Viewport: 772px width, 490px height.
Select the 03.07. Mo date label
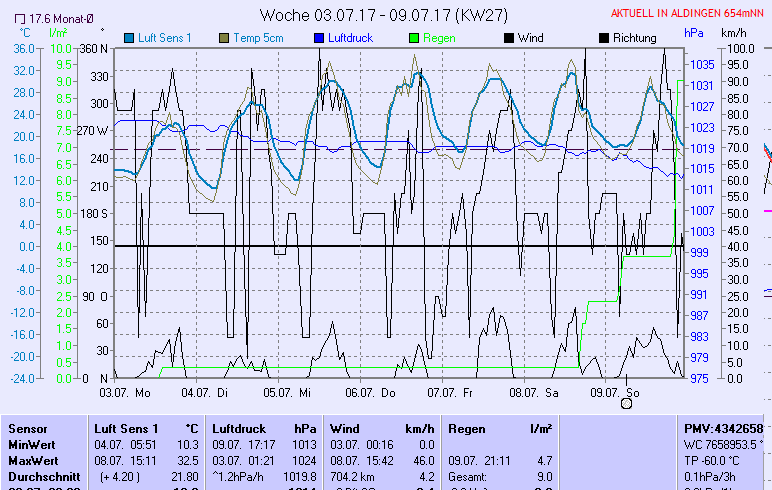coord(125,392)
